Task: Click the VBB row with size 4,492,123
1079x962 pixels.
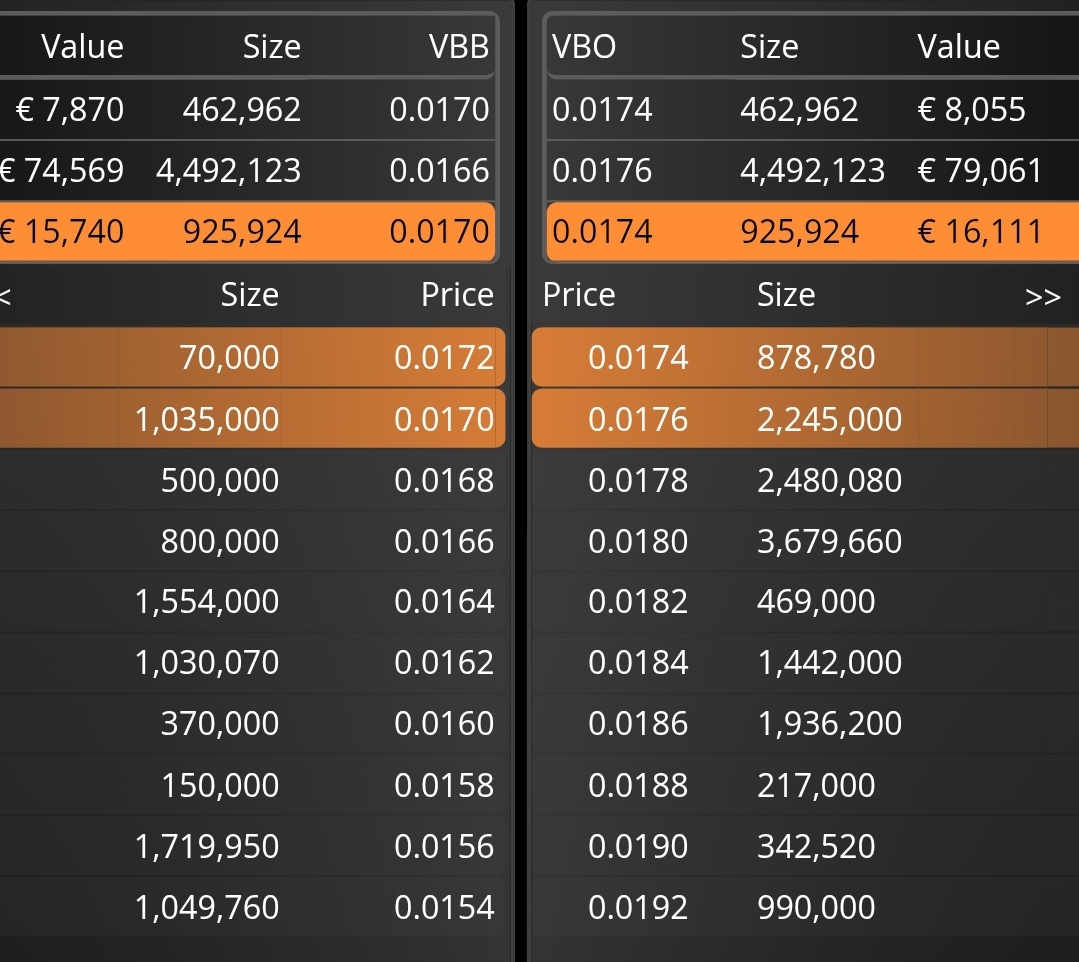Action: pyautogui.click(x=248, y=170)
